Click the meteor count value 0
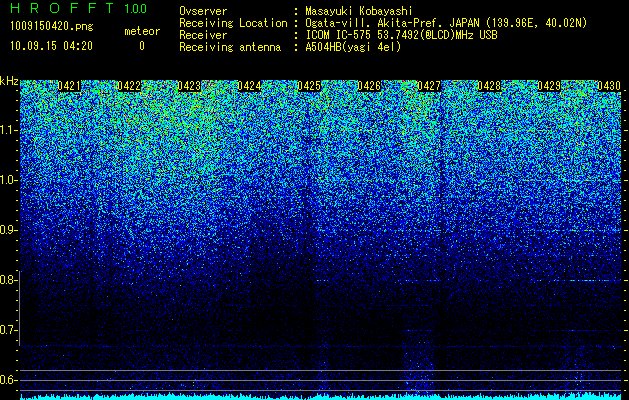This screenshot has width=629, height=400. coord(142,46)
